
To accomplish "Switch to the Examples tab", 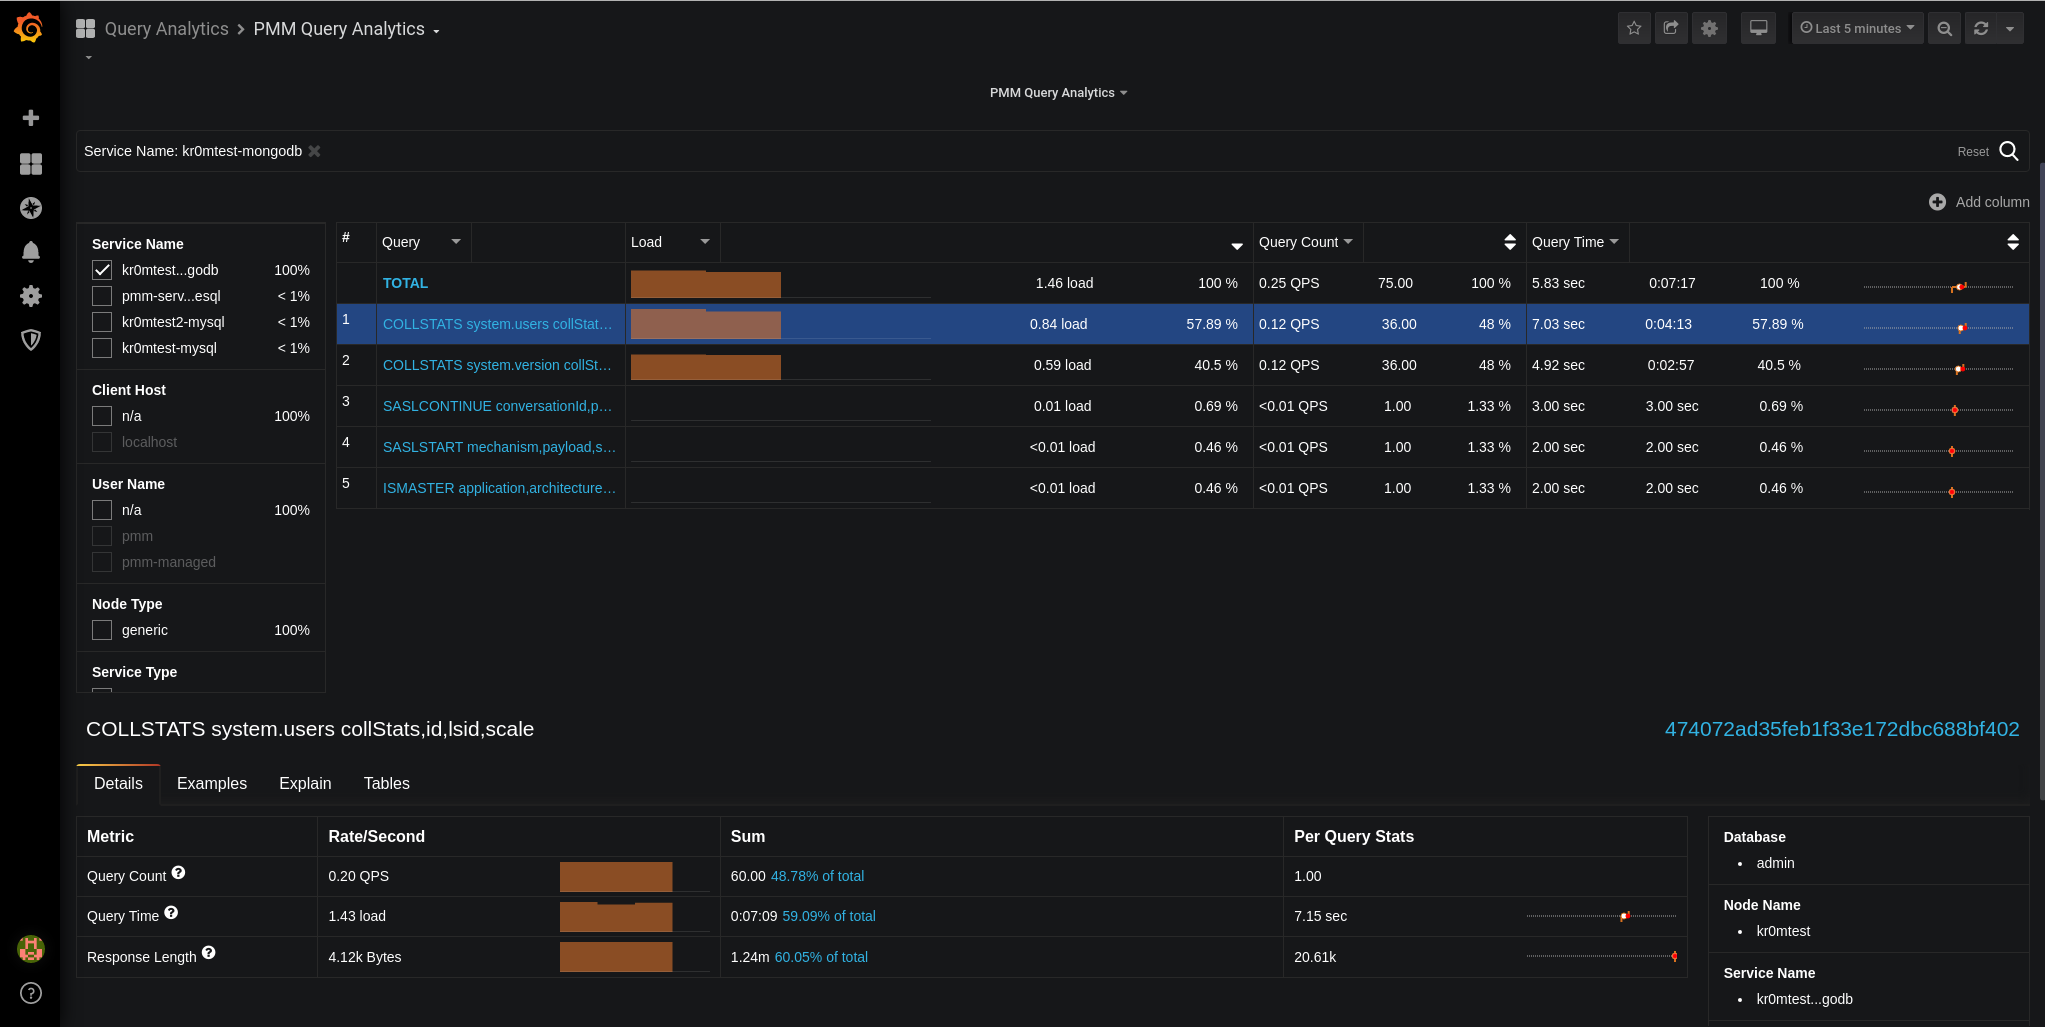I will (212, 783).
